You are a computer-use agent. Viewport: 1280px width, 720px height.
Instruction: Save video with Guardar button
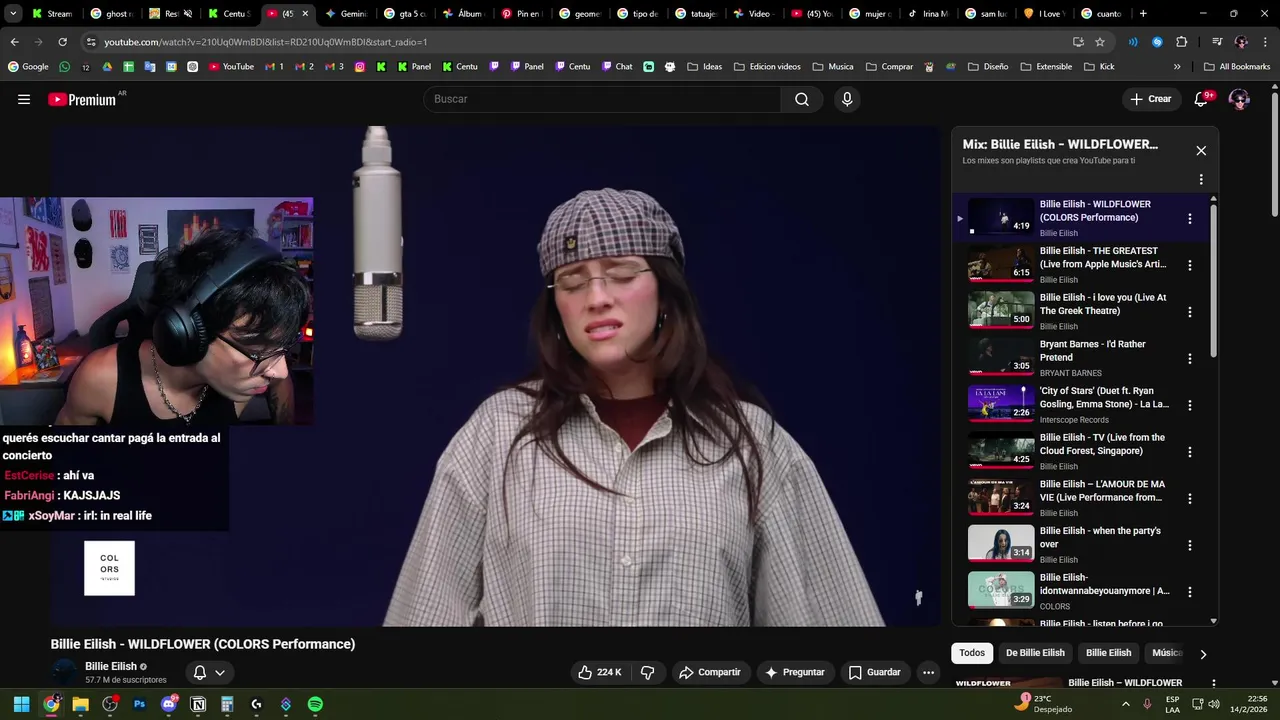tap(875, 672)
